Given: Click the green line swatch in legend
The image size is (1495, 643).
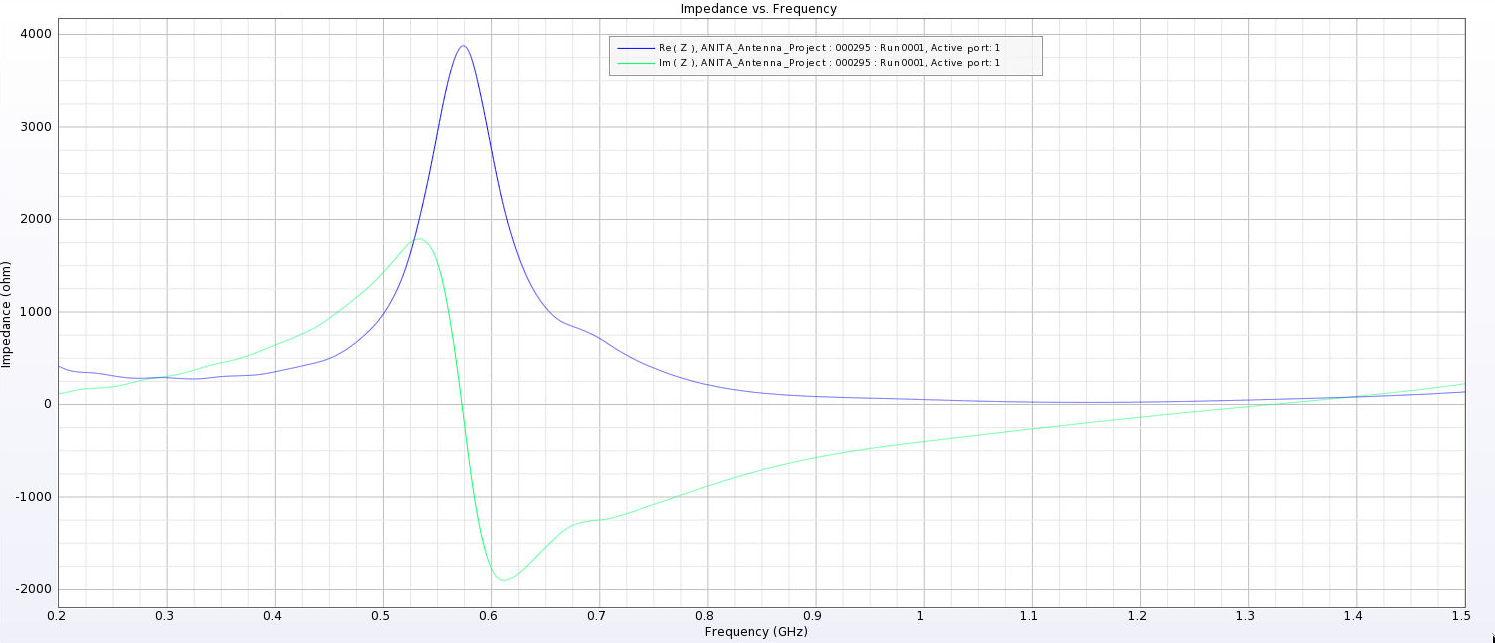Looking at the screenshot, I should pos(636,63).
